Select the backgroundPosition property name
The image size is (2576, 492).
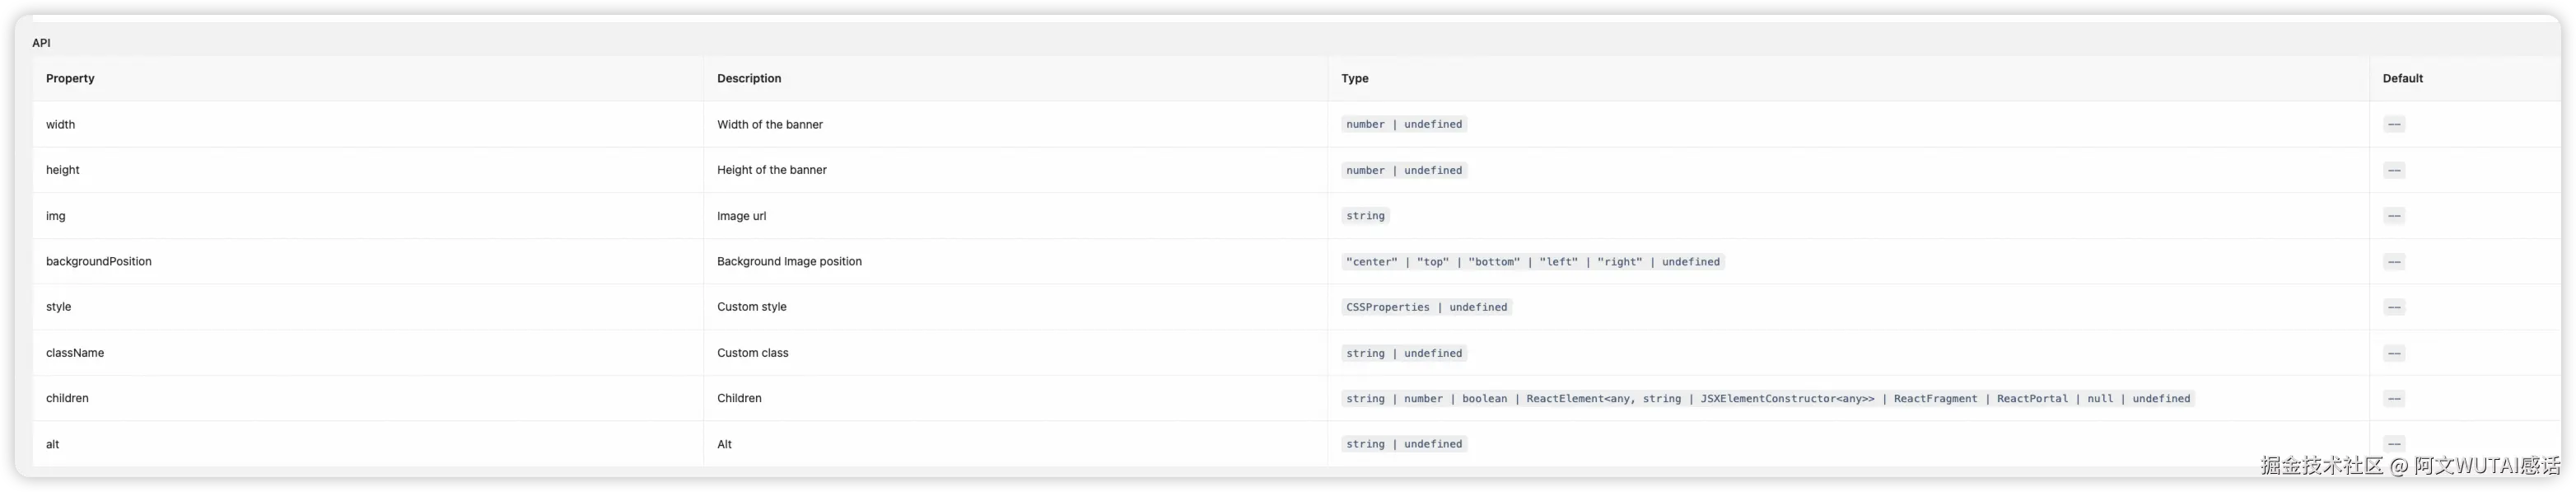(99, 262)
